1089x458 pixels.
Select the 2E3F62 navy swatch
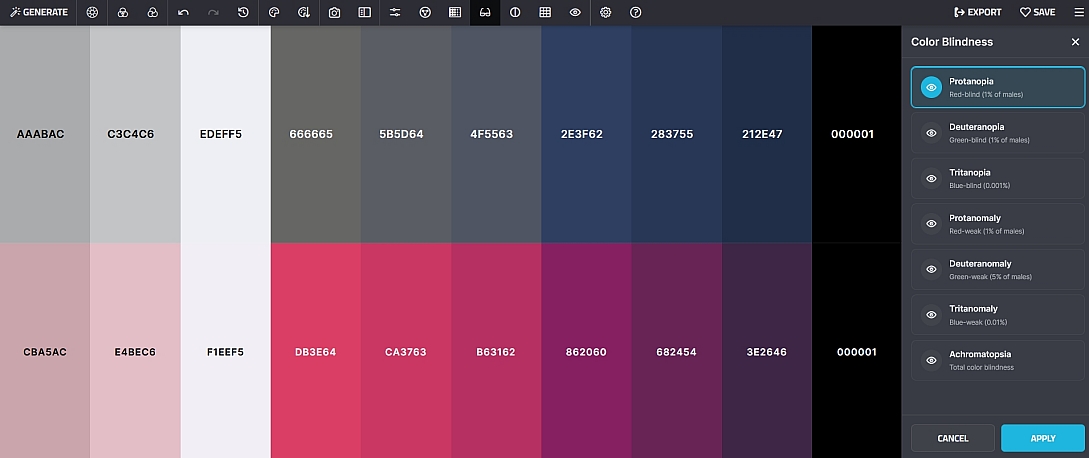586,135
